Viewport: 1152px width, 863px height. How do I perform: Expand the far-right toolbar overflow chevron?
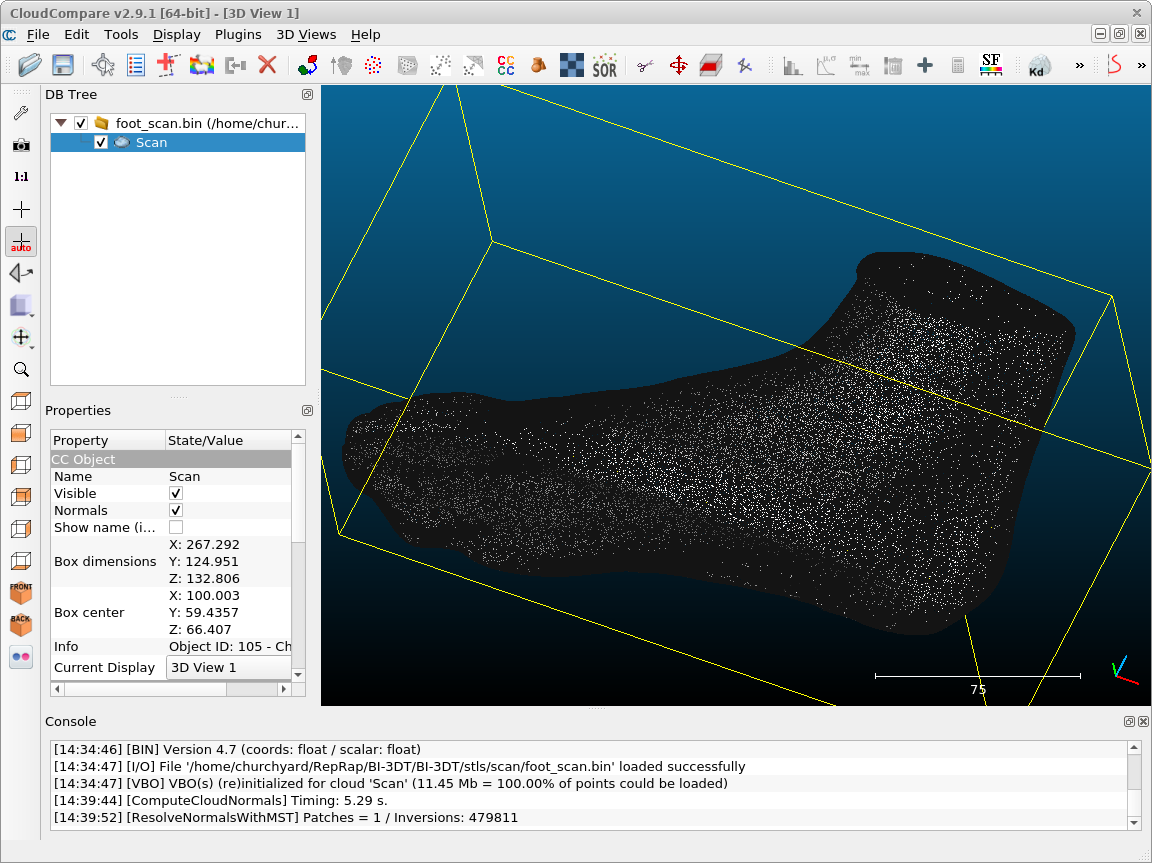click(x=1141, y=65)
